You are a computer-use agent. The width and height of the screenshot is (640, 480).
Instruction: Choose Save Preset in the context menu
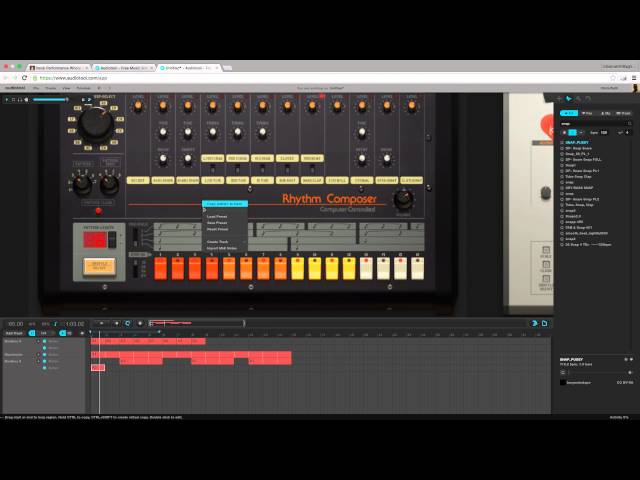[217, 223]
